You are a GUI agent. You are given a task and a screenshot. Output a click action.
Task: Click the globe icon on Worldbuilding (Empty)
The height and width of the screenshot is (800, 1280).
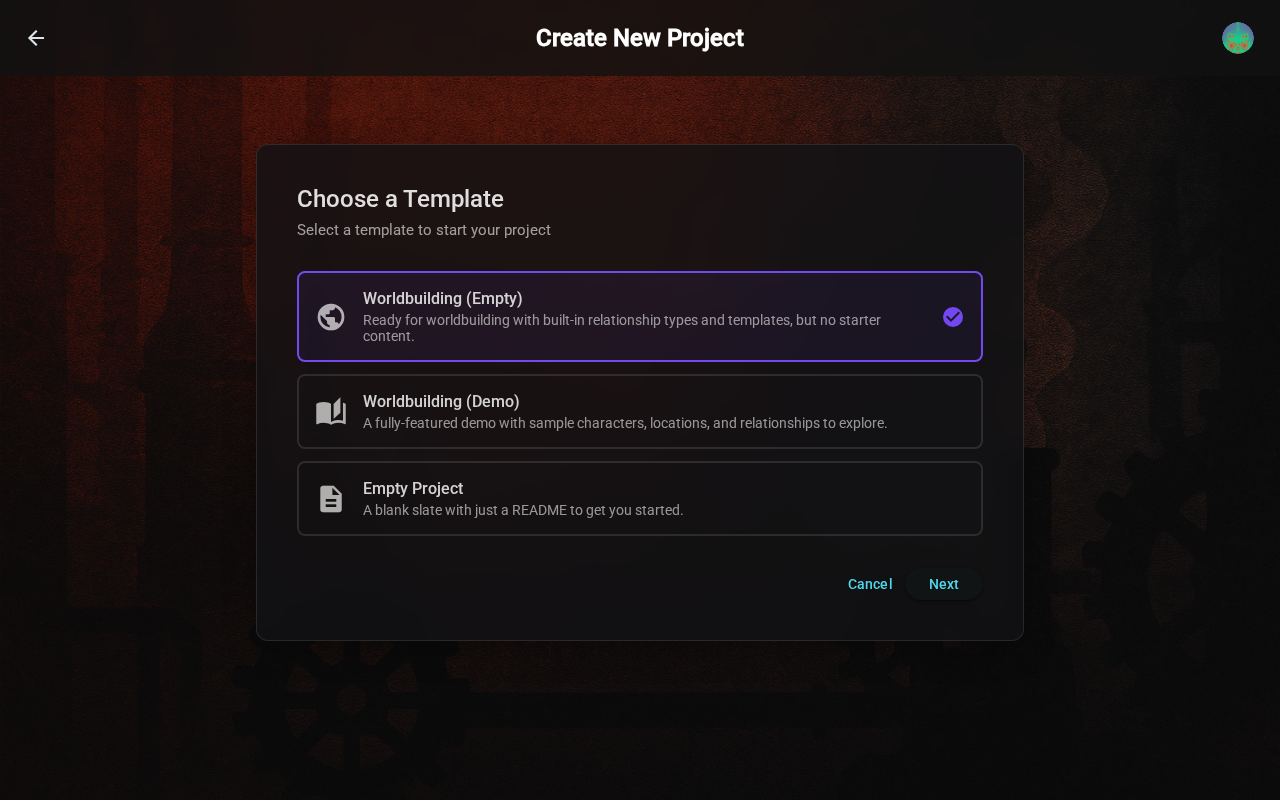click(x=331, y=317)
